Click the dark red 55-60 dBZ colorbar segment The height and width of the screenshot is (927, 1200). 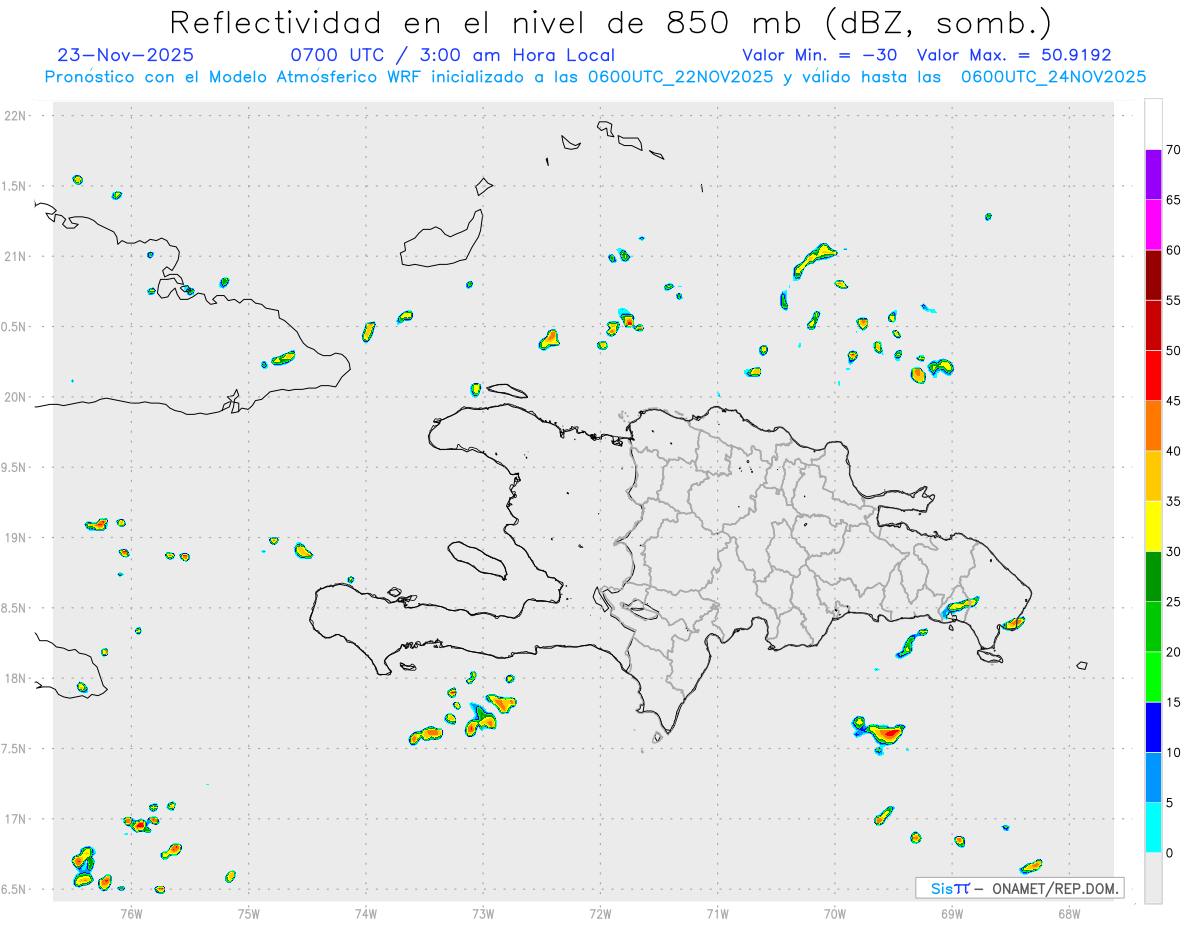click(1153, 275)
